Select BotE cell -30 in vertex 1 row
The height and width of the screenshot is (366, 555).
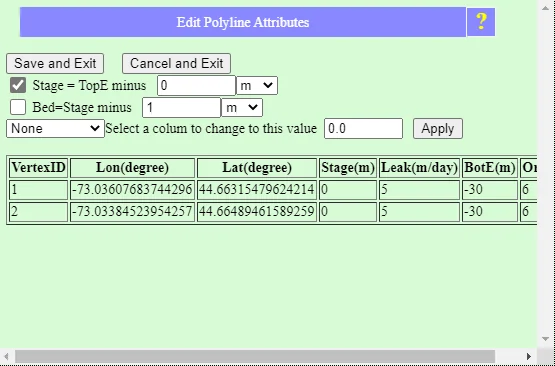pos(490,190)
